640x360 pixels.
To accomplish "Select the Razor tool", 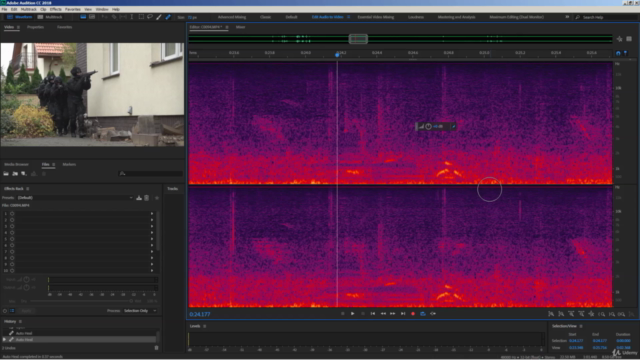I will (x=114, y=17).
